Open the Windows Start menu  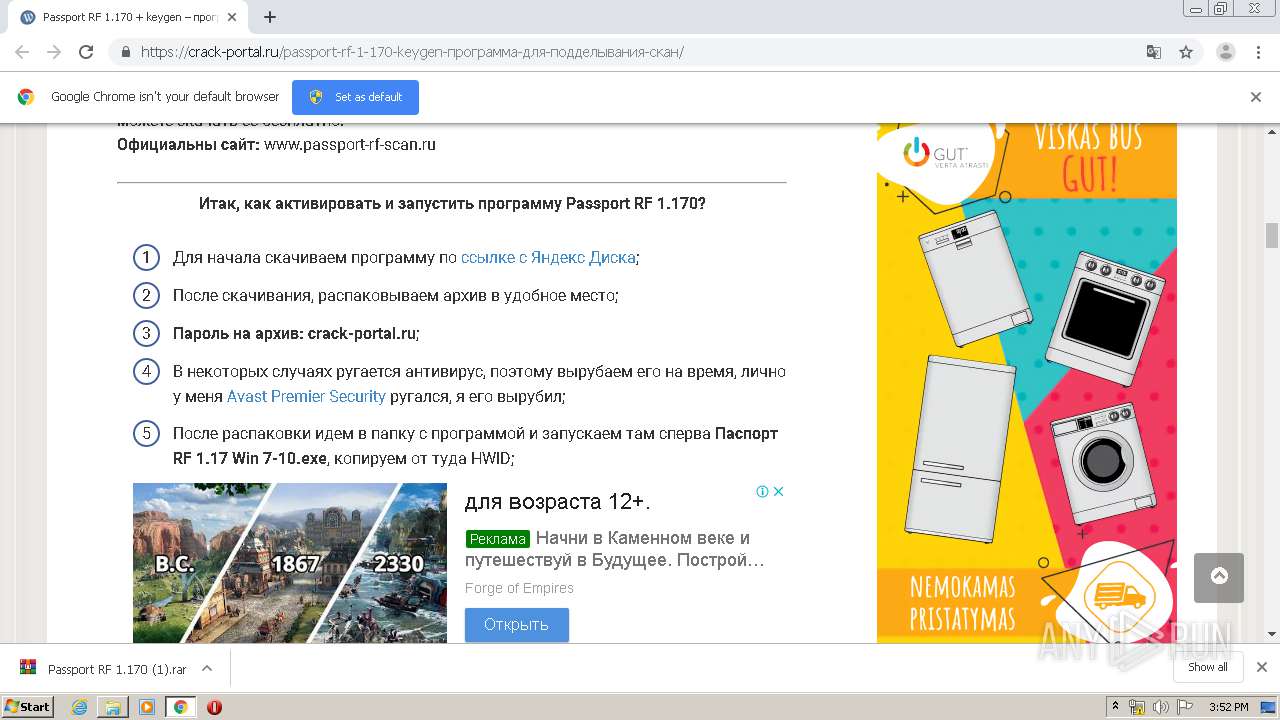[x=27, y=706]
